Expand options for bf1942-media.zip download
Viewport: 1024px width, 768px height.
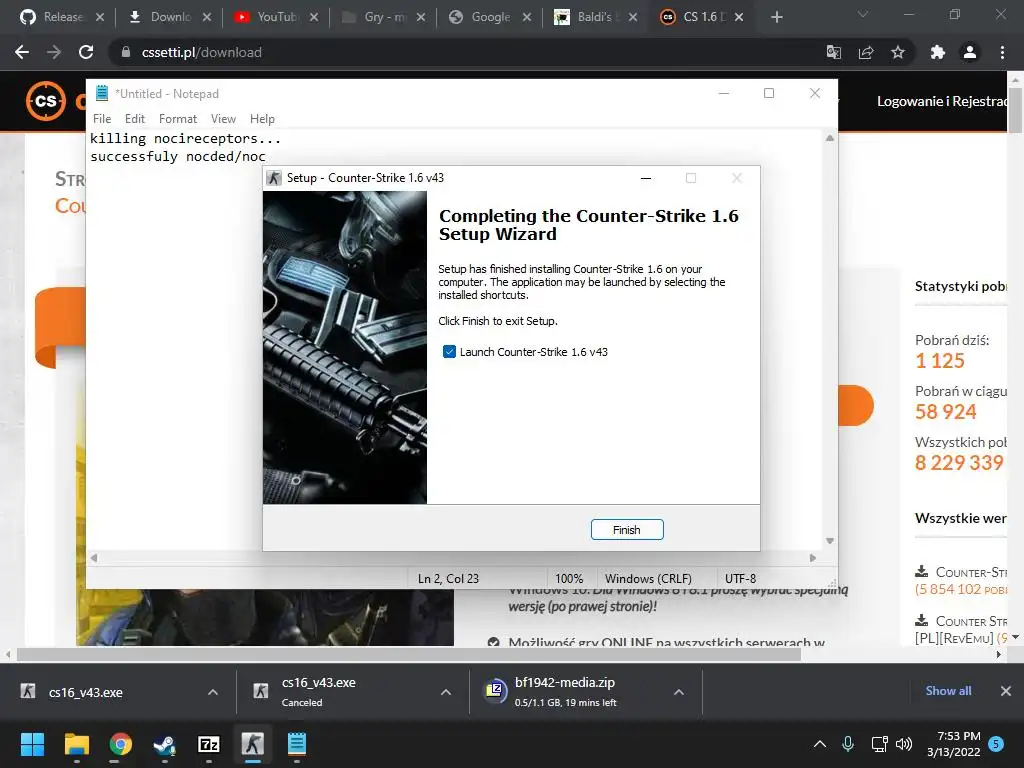[x=679, y=692]
